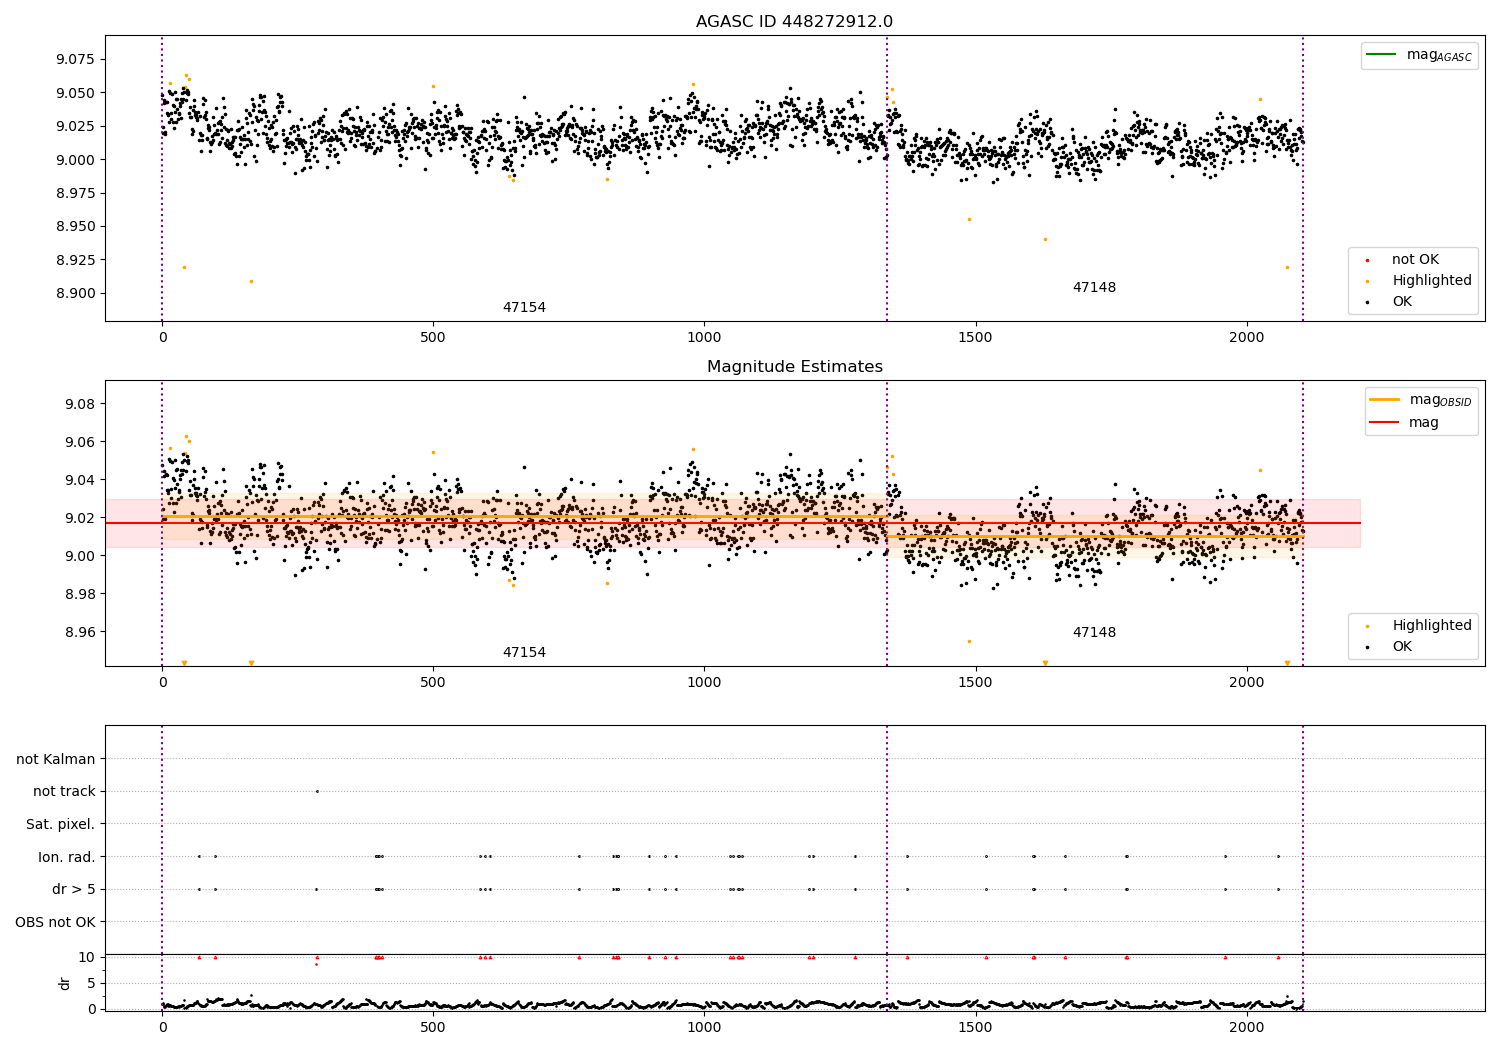Viewport: 1500px width, 1050px height.
Task: Select 'Highlighted' in the AGASC plot legend
Action: (1431, 281)
